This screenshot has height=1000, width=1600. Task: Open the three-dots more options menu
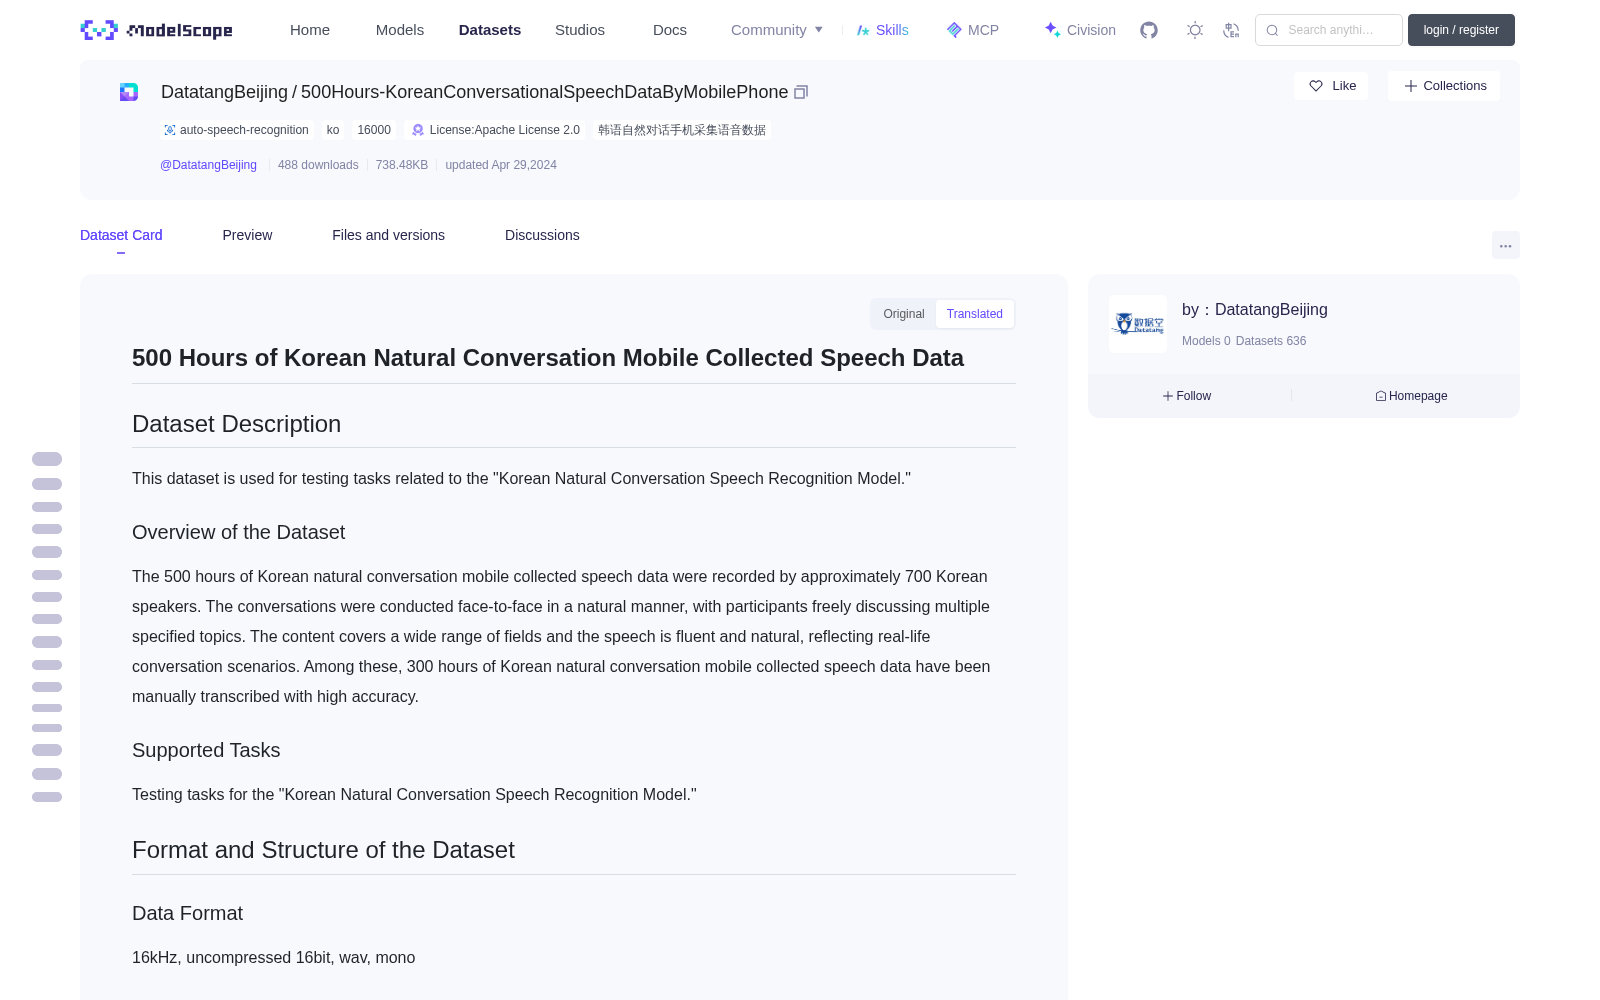[x=1505, y=245]
